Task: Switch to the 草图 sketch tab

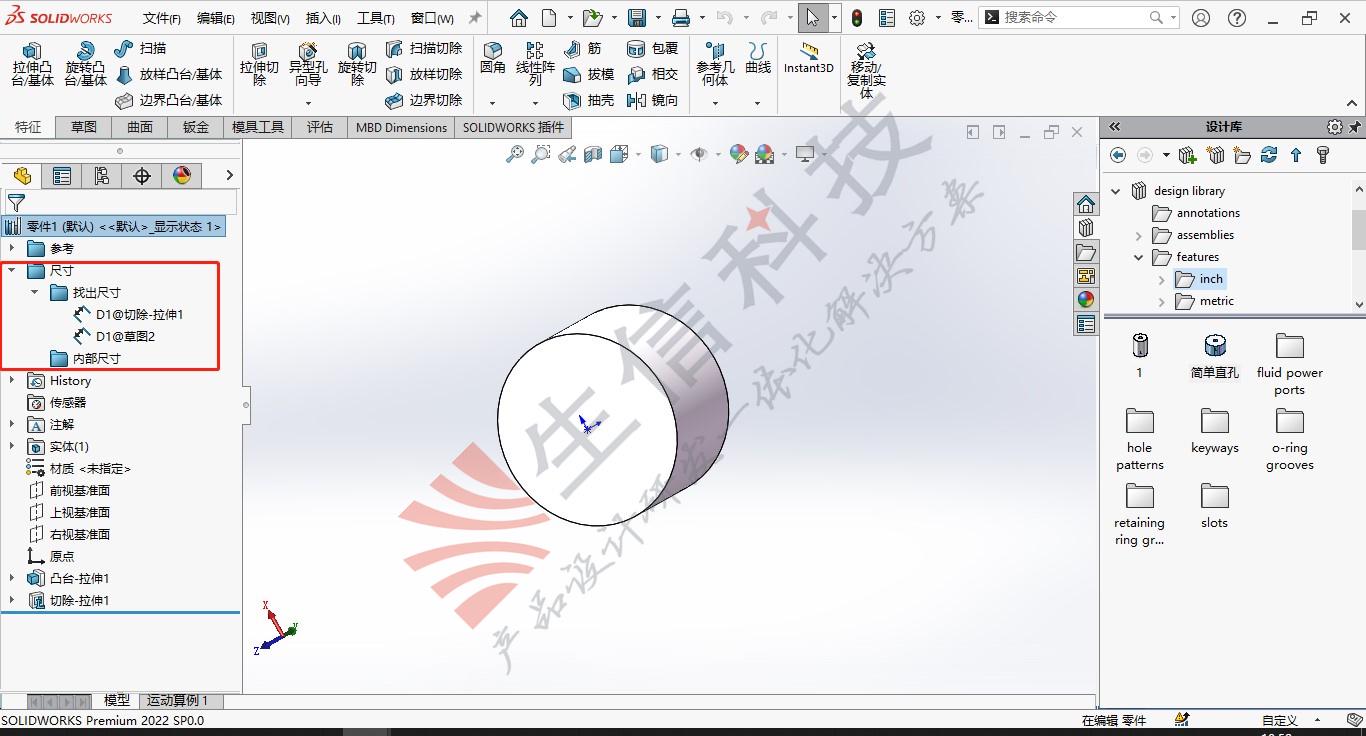Action: pos(84,127)
